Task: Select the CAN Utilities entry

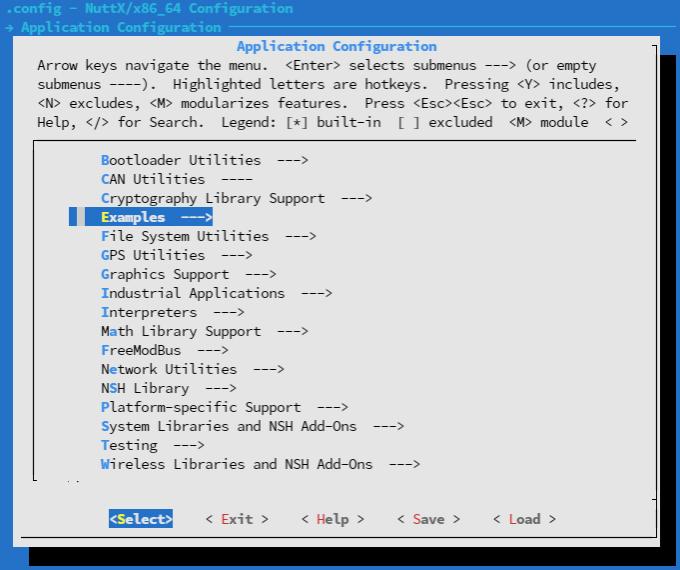Action: 177,179
